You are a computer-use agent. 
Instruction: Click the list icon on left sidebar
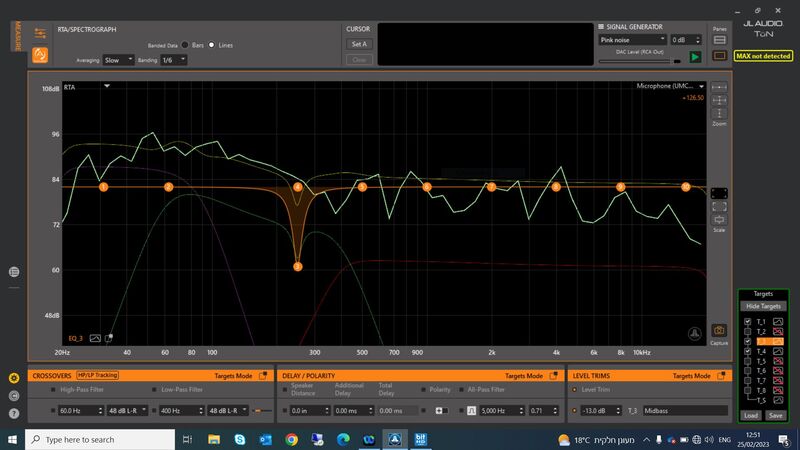(x=14, y=272)
